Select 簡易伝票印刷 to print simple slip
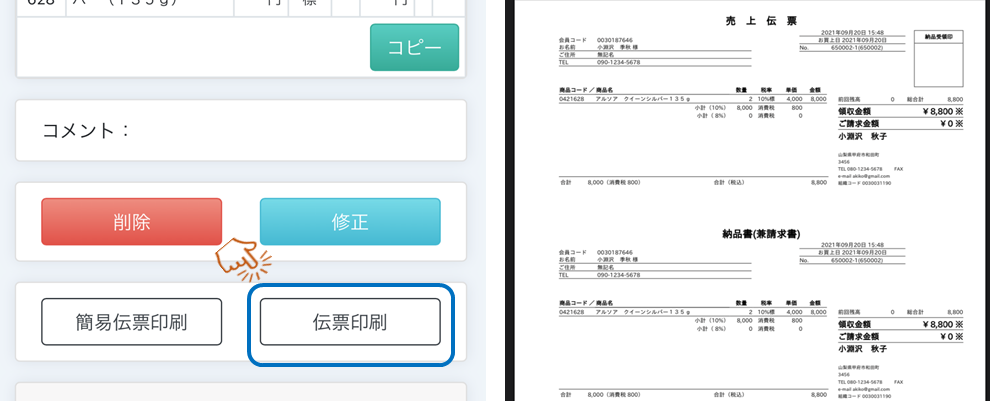The height and width of the screenshot is (401, 990). click(x=131, y=321)
